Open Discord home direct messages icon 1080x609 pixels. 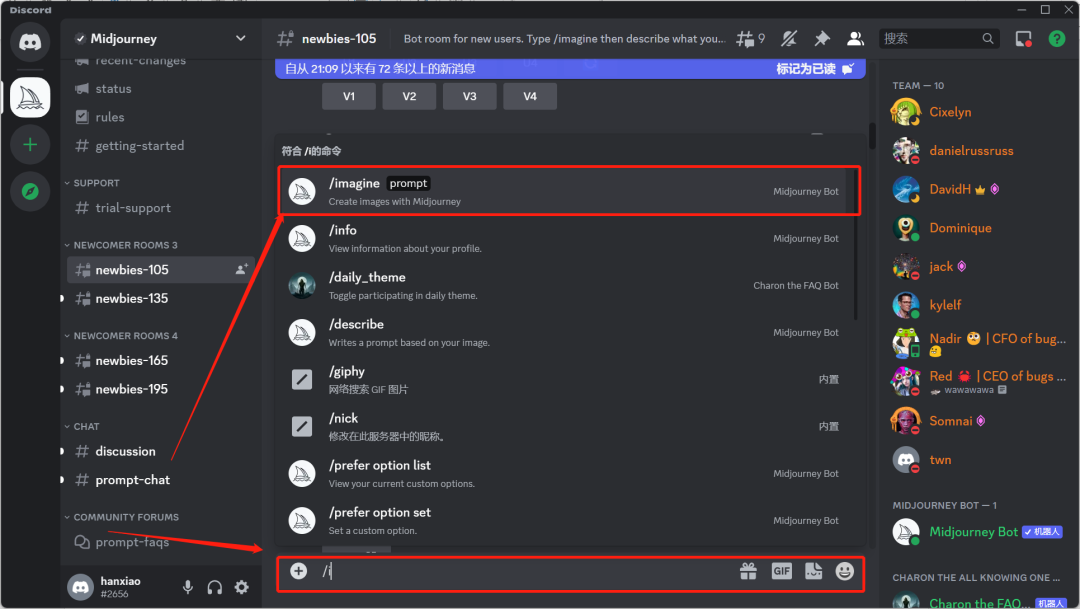click(30, 42)
